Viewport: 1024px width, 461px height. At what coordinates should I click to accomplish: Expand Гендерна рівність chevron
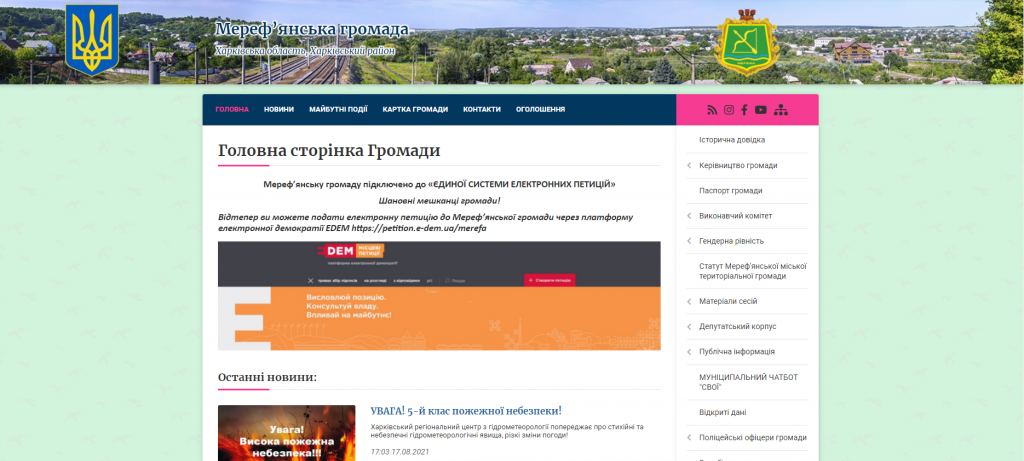[689, 241]
